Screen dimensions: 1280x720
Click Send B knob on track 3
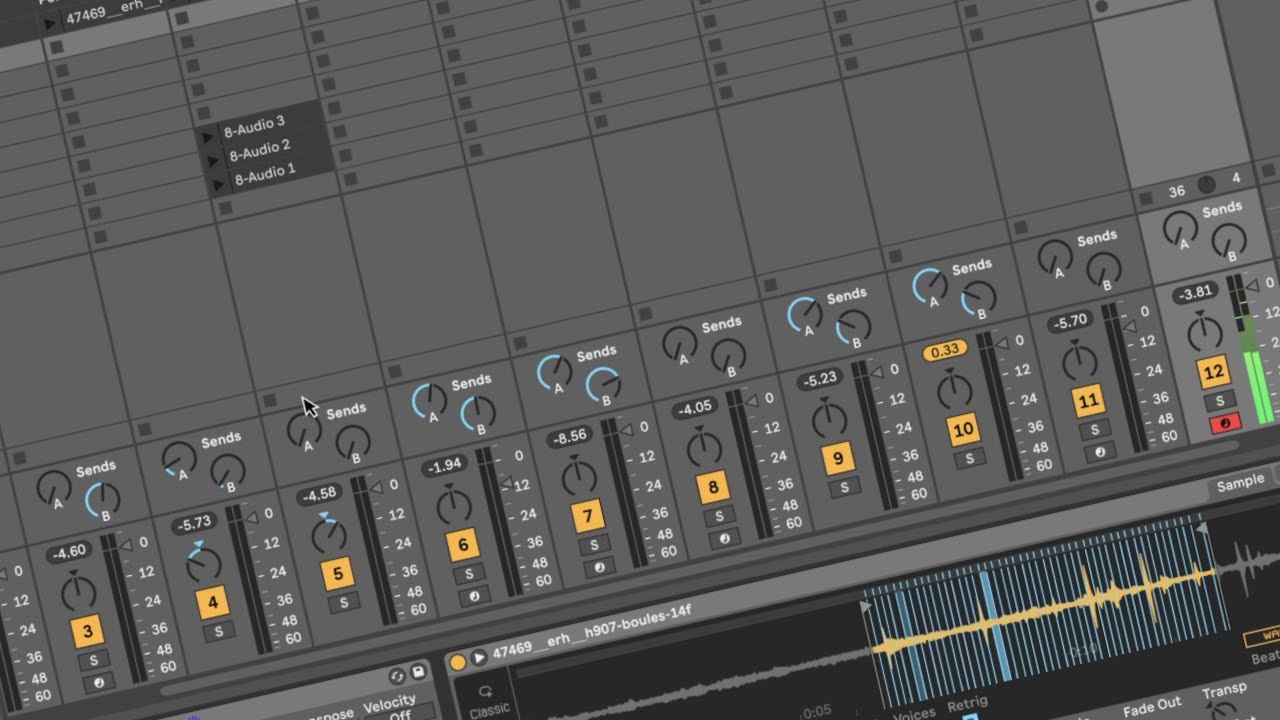click(x=102, y=499)
